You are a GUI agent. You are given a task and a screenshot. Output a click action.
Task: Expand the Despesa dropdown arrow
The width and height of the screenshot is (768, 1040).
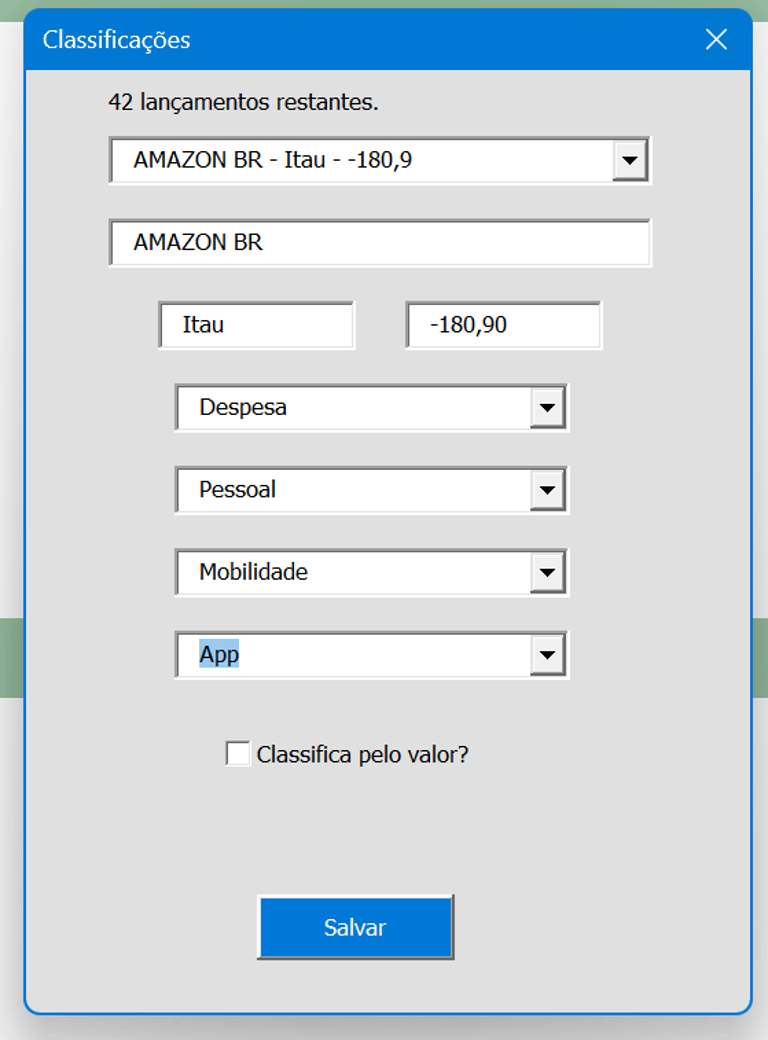coord(546,408)
